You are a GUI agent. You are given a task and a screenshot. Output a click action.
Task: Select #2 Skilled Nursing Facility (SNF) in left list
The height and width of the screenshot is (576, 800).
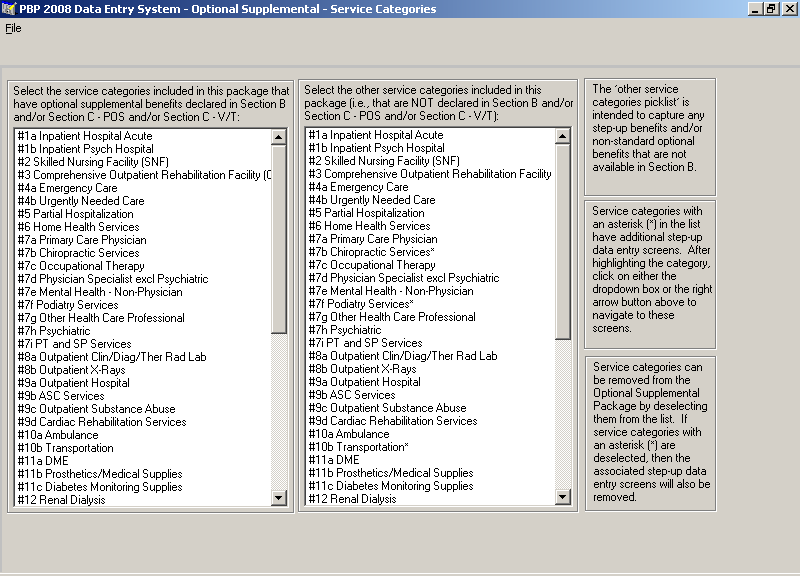143,162
